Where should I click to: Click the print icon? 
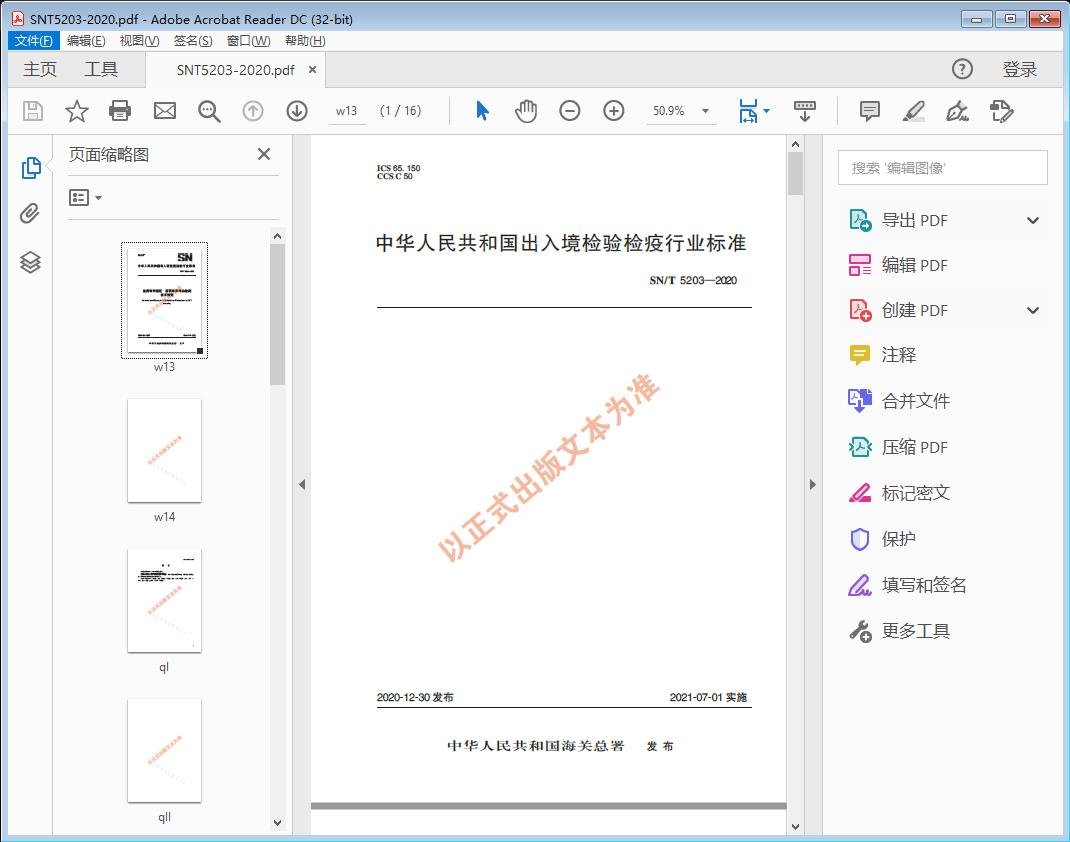tap(120, 111)
